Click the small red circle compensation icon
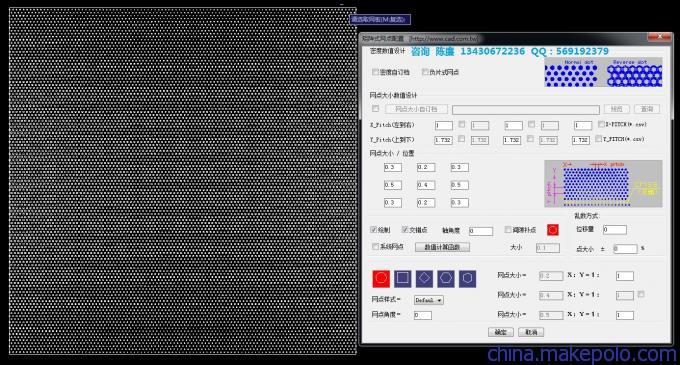 coord(552,230)
